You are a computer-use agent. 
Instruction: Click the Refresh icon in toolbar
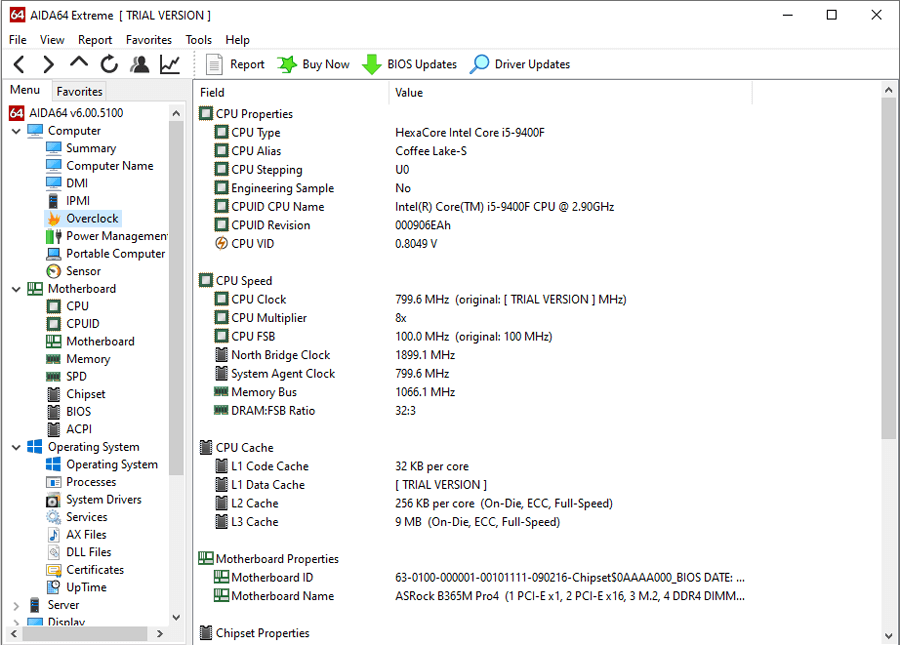pyautogui.click(x=109, y=64)
